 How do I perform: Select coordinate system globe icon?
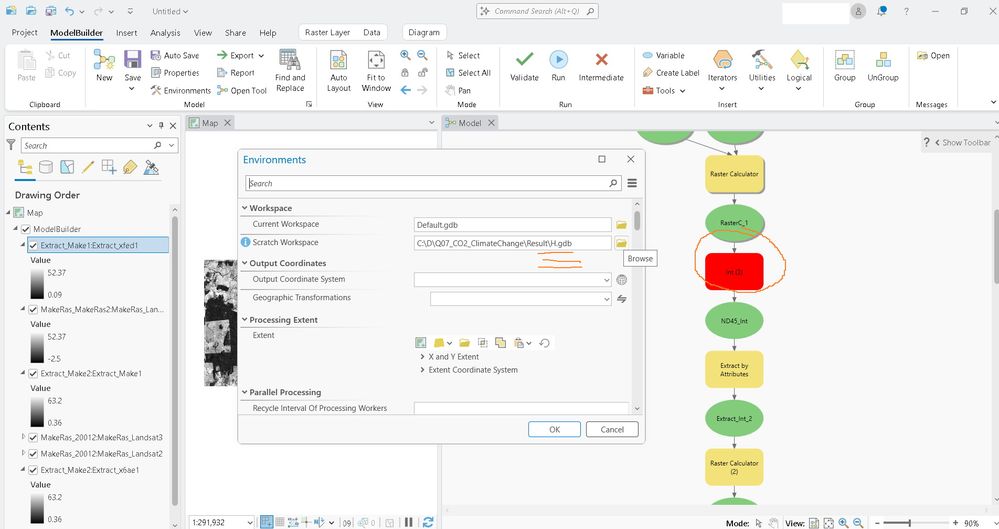coord(622,279)
